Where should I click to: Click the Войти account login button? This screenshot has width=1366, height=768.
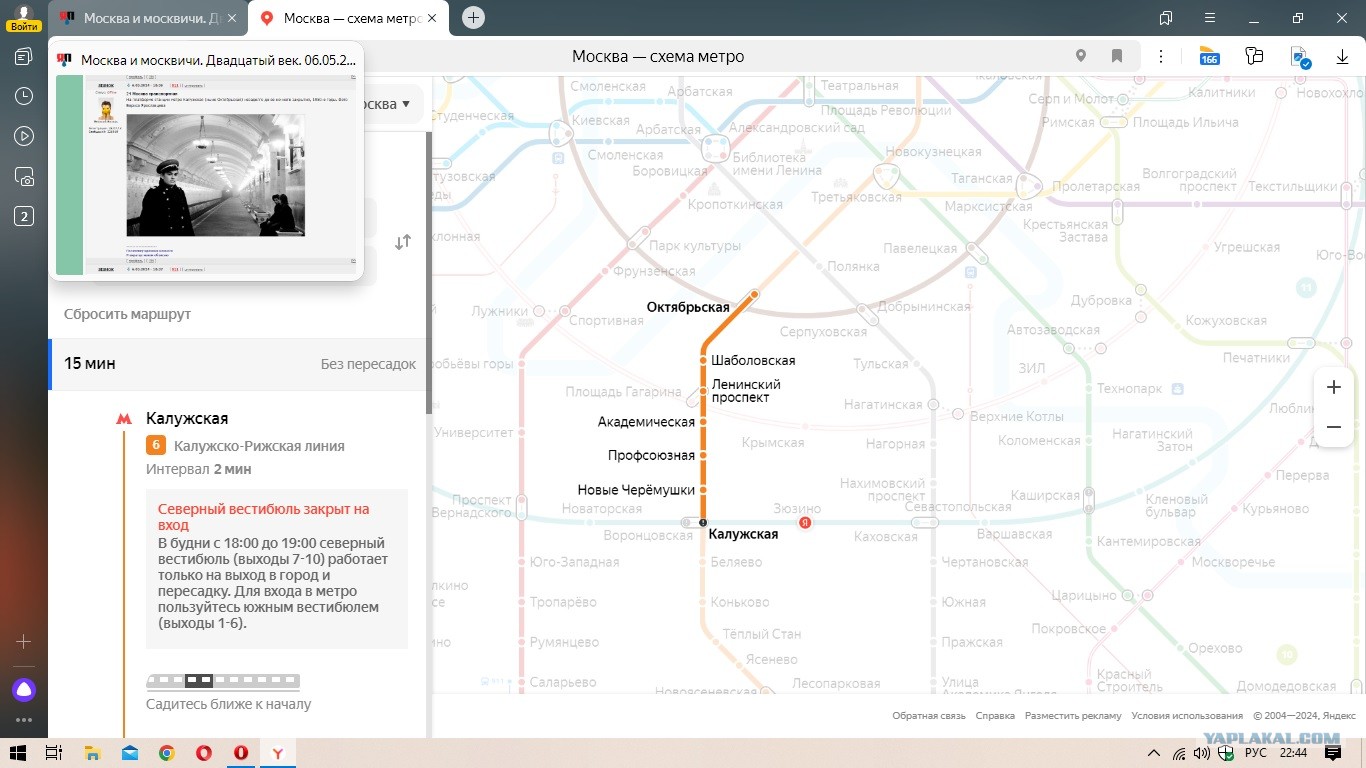23,18
